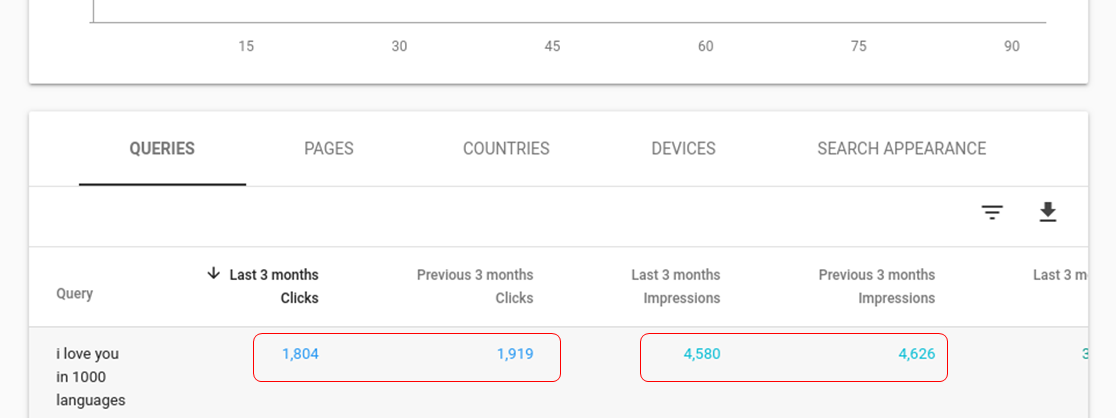Go to the Devices tab
1116x418 pixels.
point(683,149)
